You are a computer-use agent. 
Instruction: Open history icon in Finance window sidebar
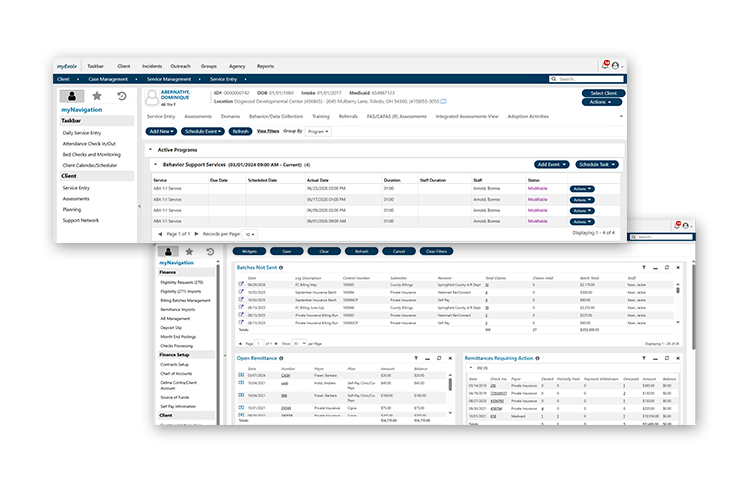[x=210, y=252]
